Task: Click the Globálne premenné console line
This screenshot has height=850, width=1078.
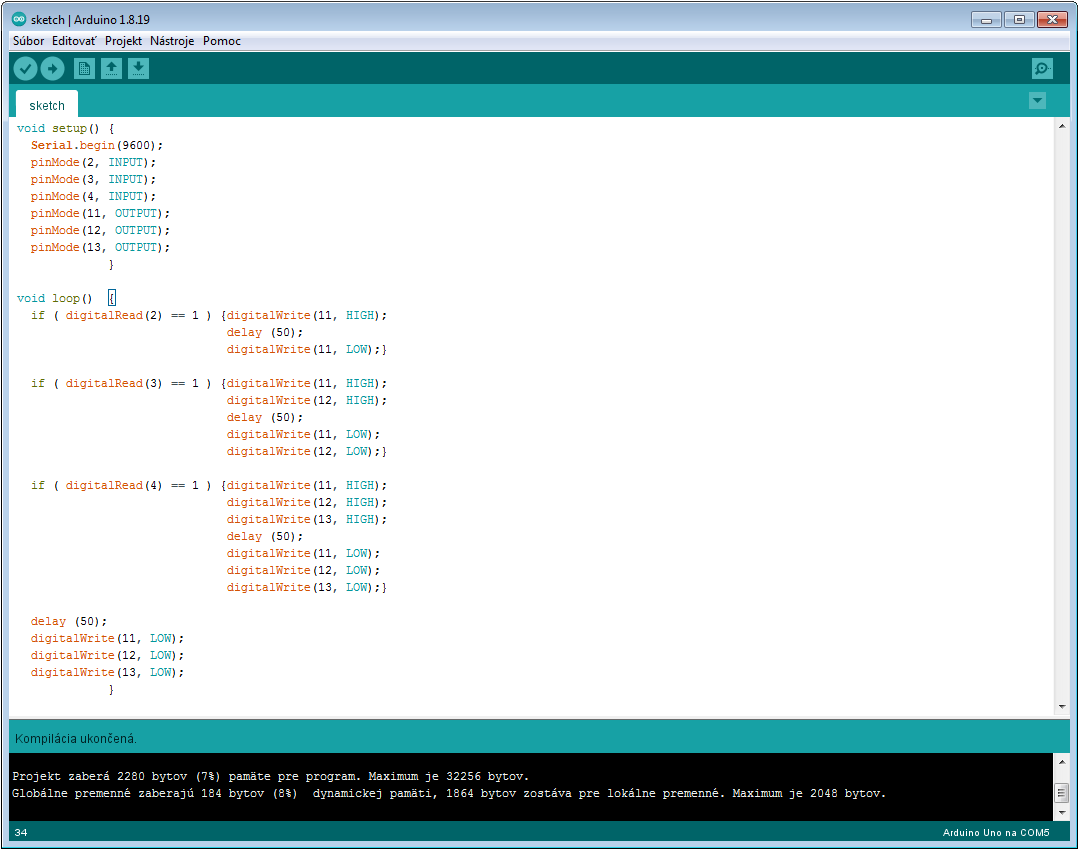Action: click(x=449, y=794)
